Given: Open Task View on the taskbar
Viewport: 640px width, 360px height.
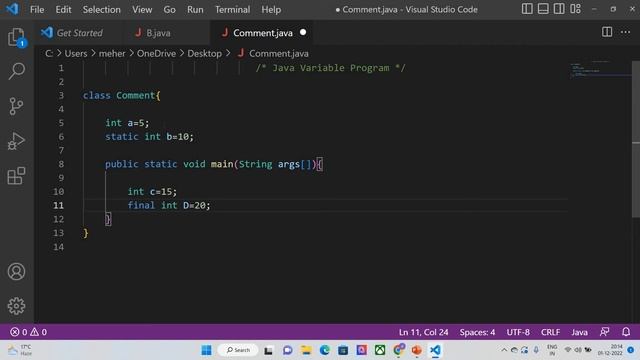Looking at the screenshot, I should pos(268,350).
